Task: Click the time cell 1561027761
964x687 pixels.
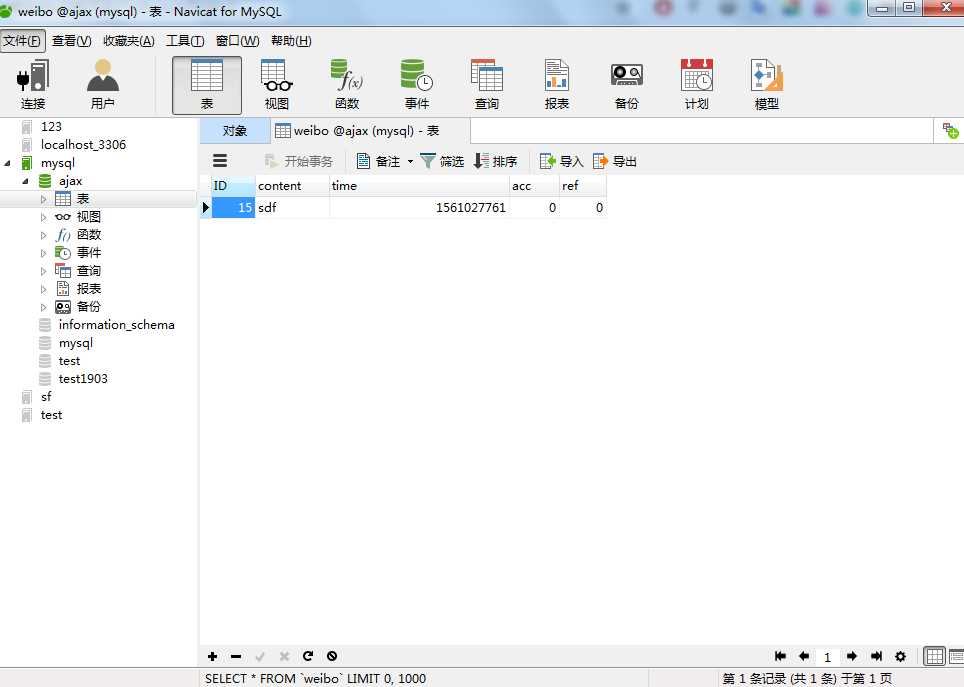Action: pyautogui.click(x=419, y=208)
